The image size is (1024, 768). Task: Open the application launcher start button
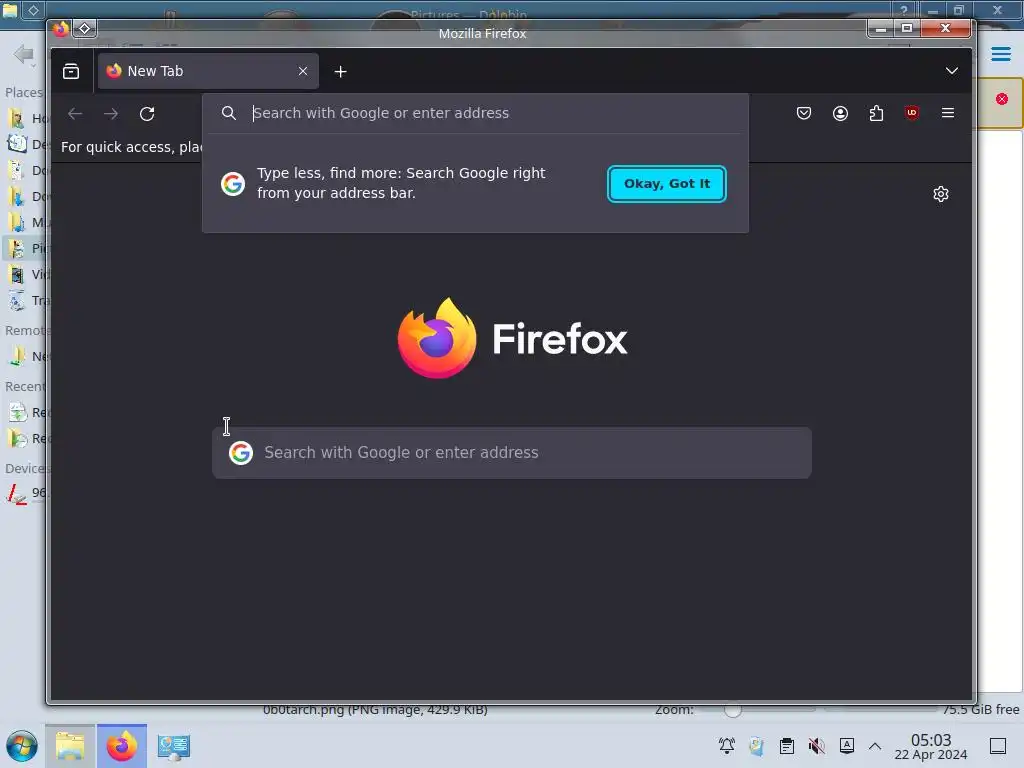(22, 746)
